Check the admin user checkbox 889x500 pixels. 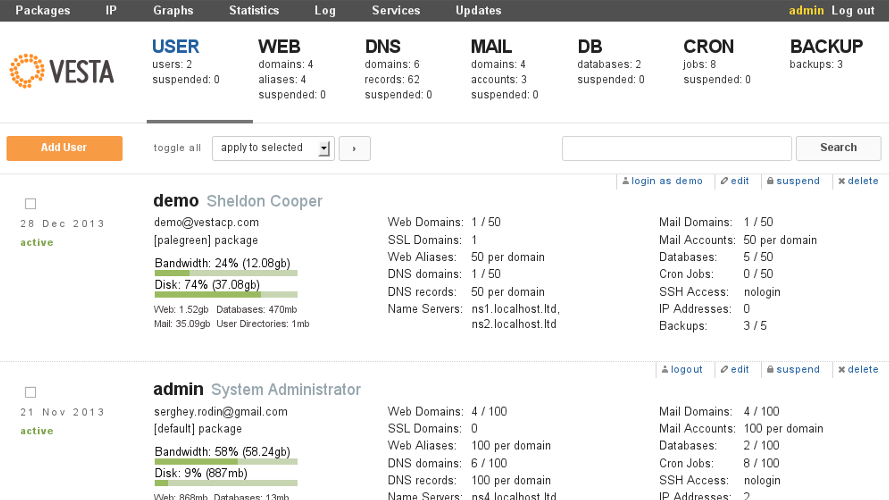[30, 392]
